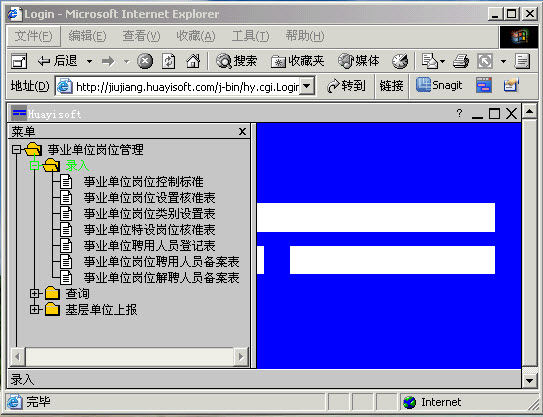Open the 查看(V) menu
This screenshot has width=543, height=417.
pyautogui.click(x=141, y=36)
